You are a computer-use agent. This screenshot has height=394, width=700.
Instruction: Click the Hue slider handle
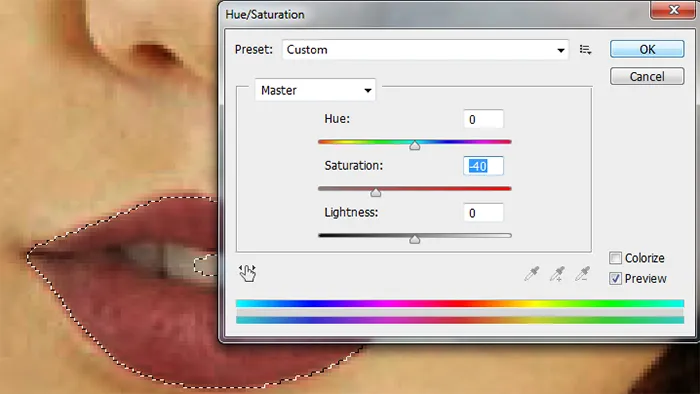point(415,145)
